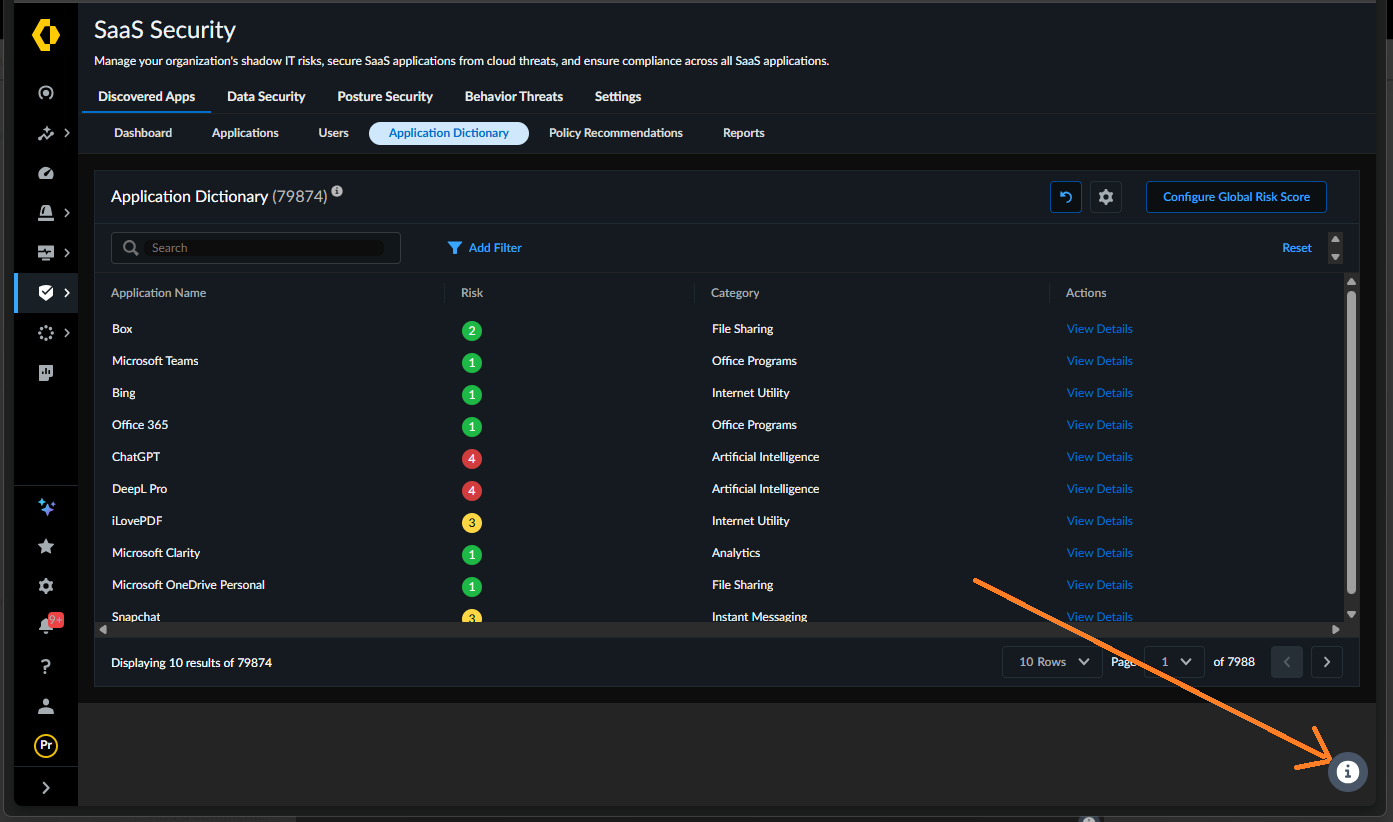
Task: Go to the Dashboard sub-tab
Action: tap(143, 133)
